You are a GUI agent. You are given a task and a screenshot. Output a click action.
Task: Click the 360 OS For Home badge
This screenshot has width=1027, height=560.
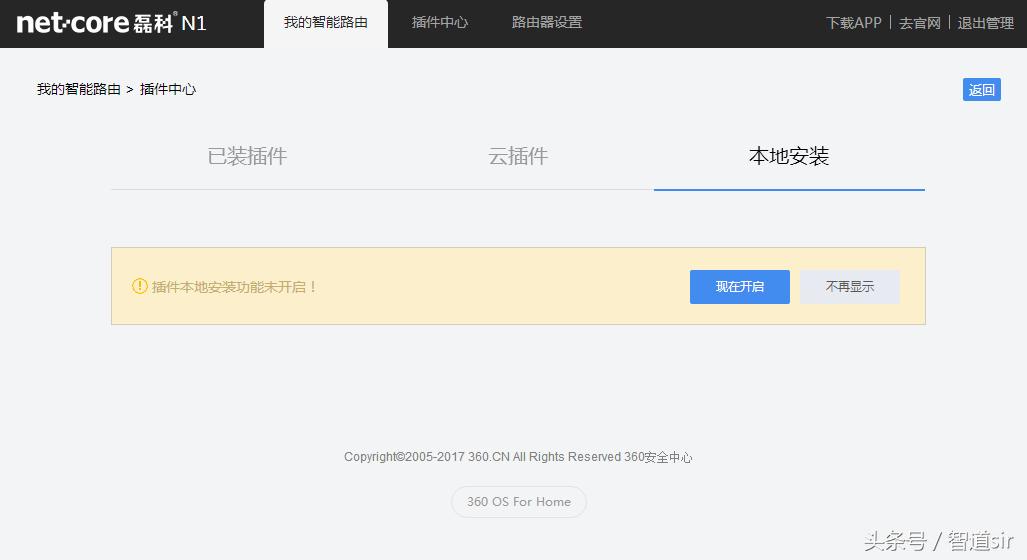(x=519, y=502)
